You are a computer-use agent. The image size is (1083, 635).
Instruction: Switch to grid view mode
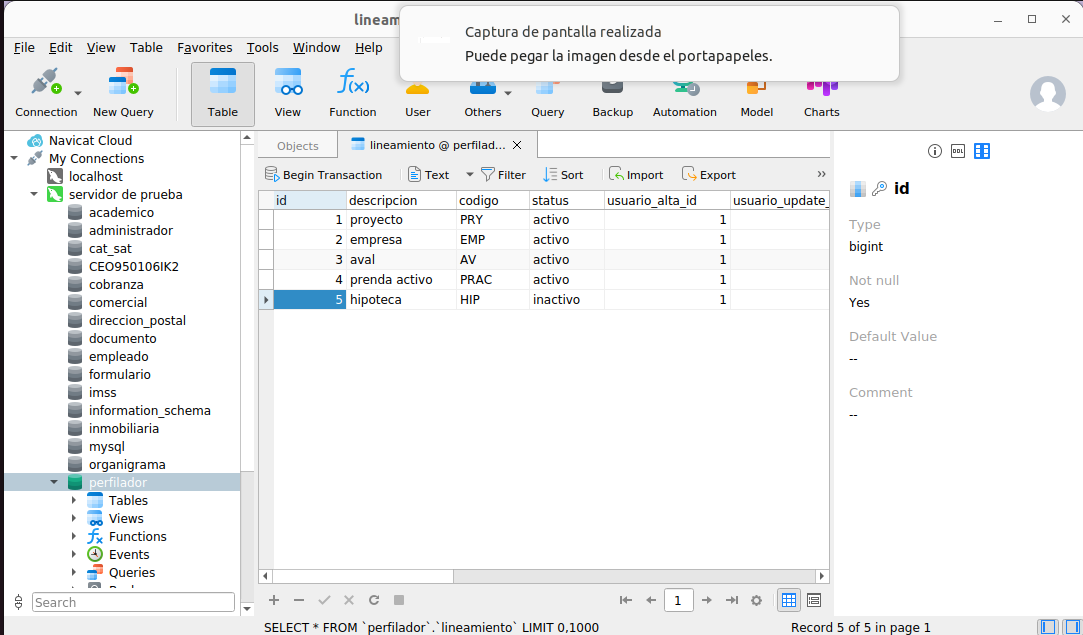pos(789,600)
